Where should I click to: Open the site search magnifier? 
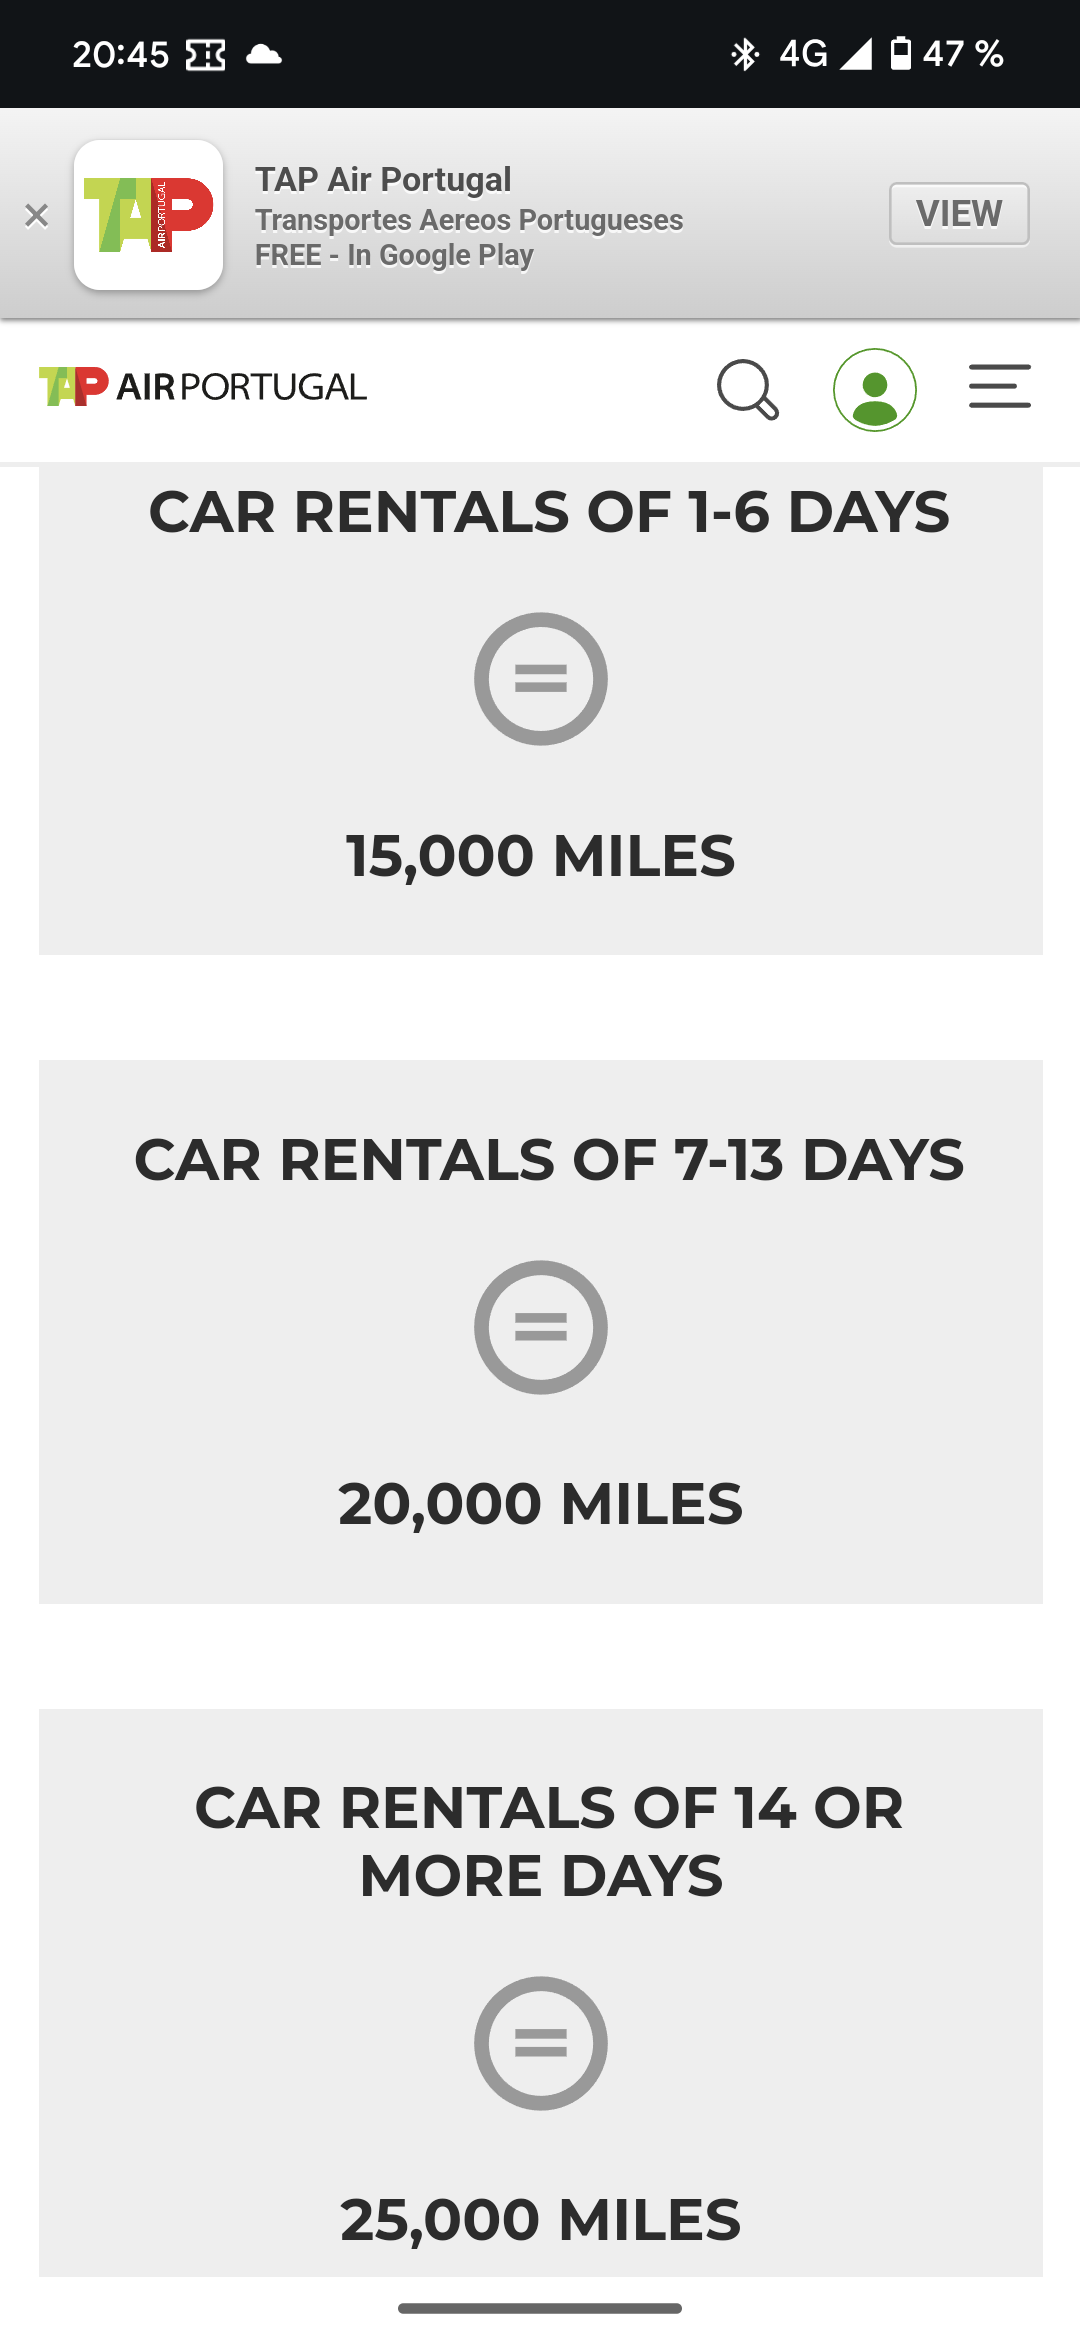point(747,389)
